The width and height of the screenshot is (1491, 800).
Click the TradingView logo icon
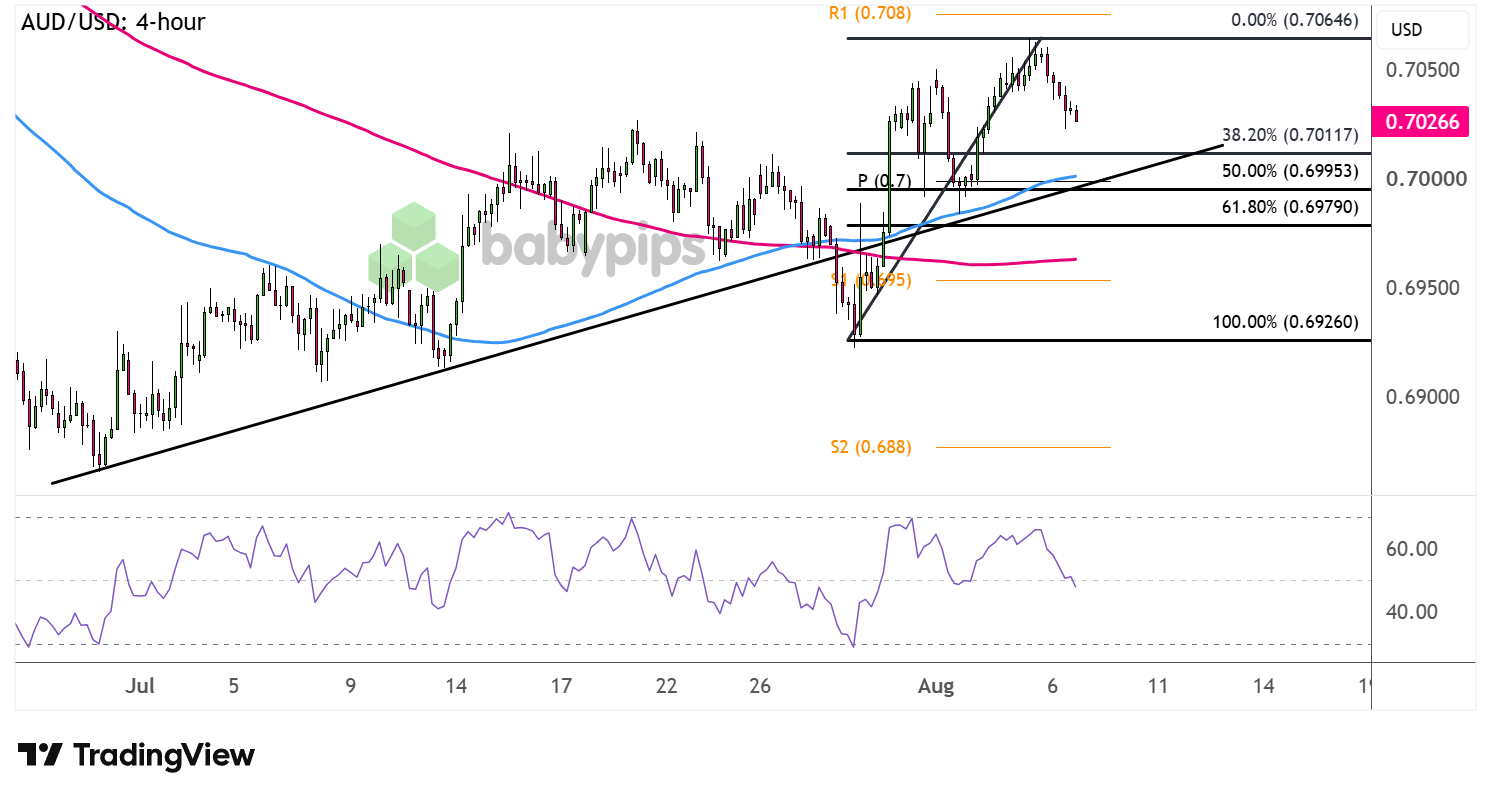tap(41, 755)
